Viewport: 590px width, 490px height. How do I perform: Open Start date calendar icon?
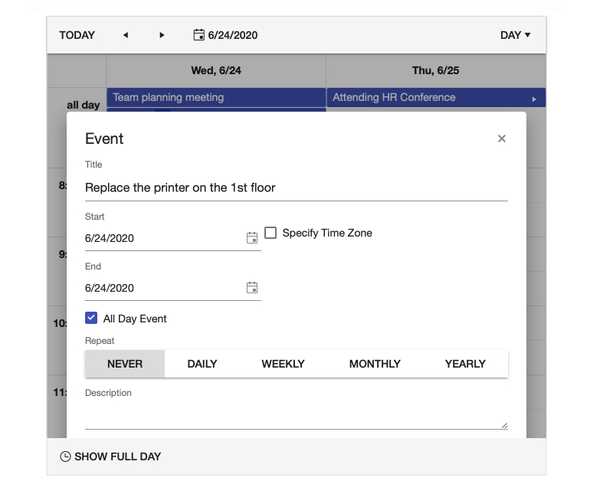tap(252, 238)
